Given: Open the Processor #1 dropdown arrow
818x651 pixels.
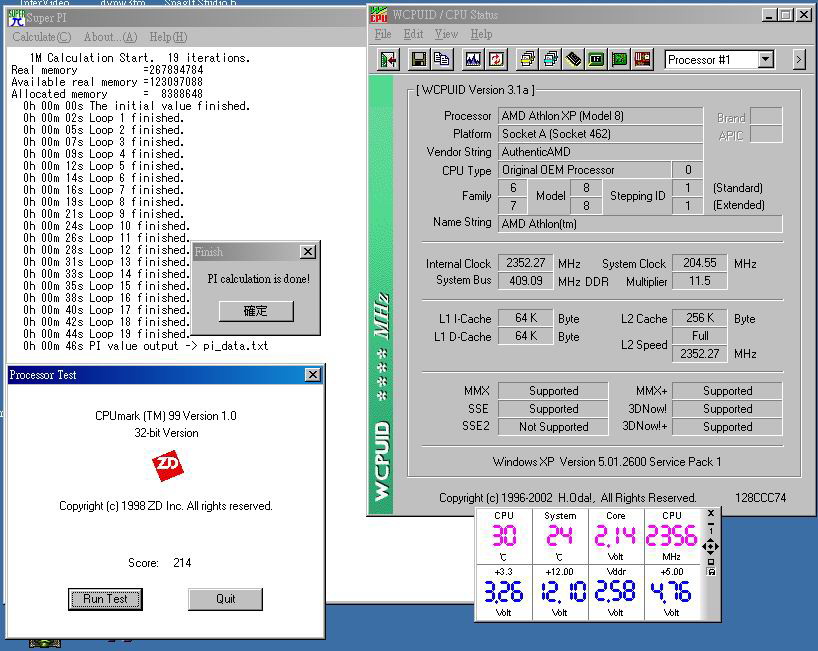Looking at the screenshot, I should click(765, 59).
